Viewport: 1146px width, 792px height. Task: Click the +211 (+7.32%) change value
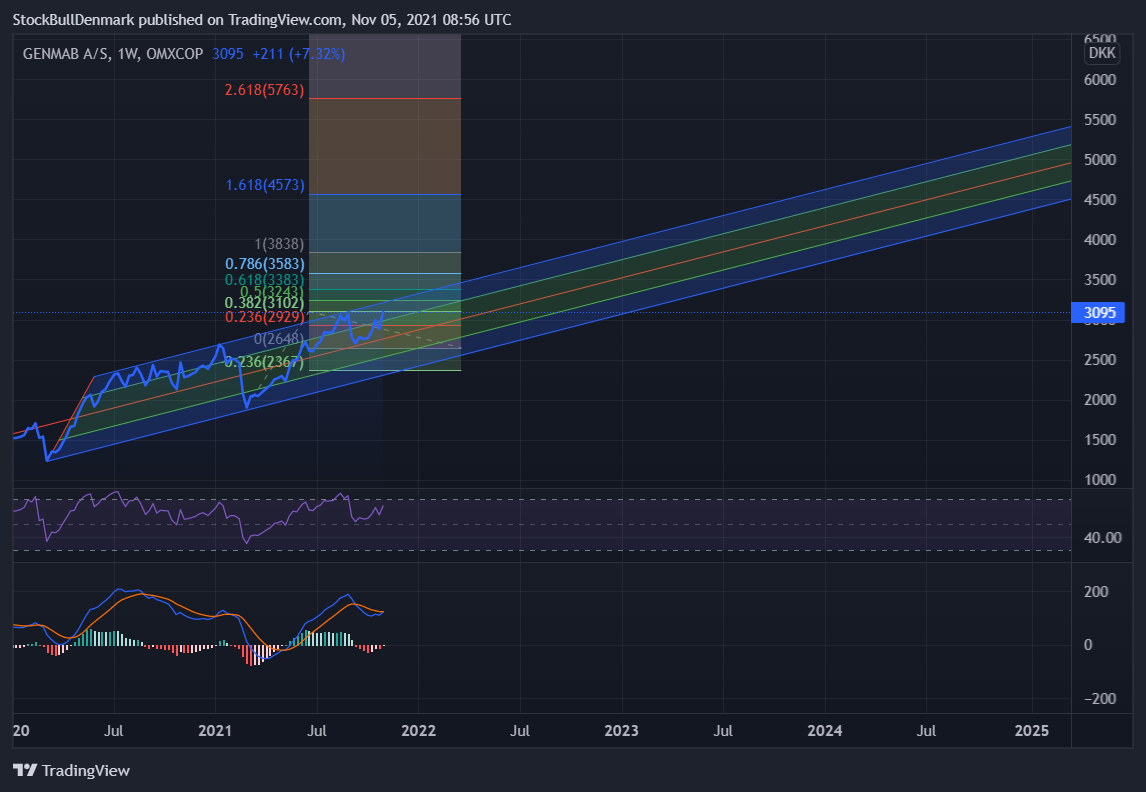pyautogui.click(x=298, y=53)
